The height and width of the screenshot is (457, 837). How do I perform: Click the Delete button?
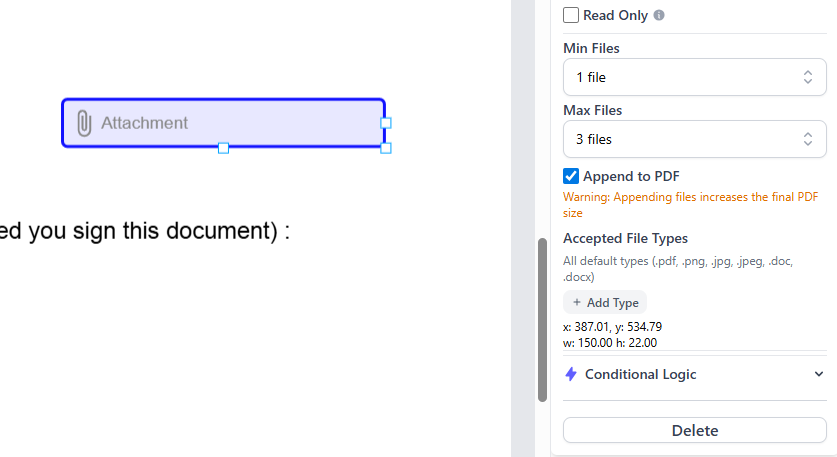[x=694, y=430]
